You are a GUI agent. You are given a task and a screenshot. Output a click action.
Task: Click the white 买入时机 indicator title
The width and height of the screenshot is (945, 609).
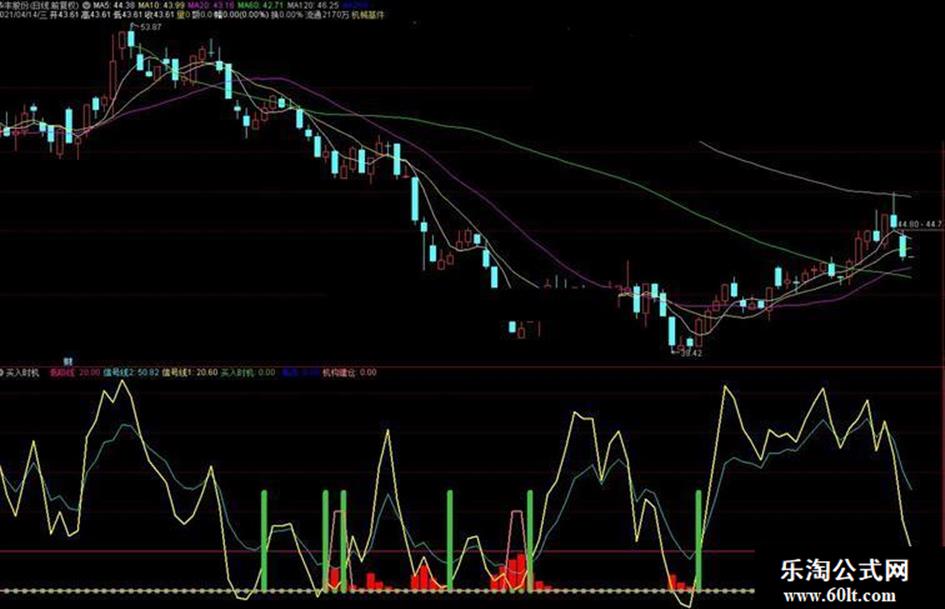point(23,373)
